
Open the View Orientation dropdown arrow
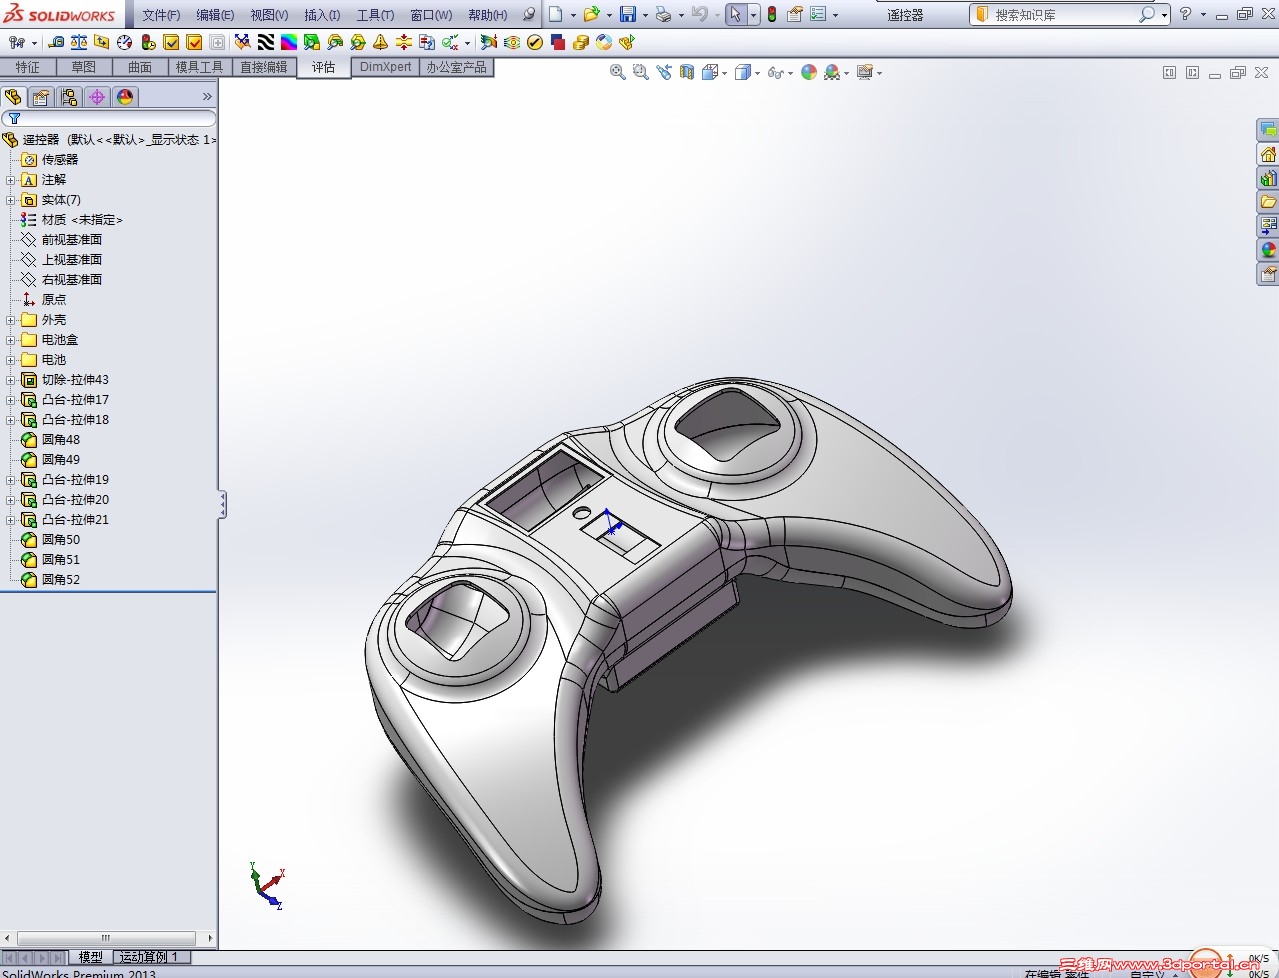pyautogui.click(x=725, y=73)
